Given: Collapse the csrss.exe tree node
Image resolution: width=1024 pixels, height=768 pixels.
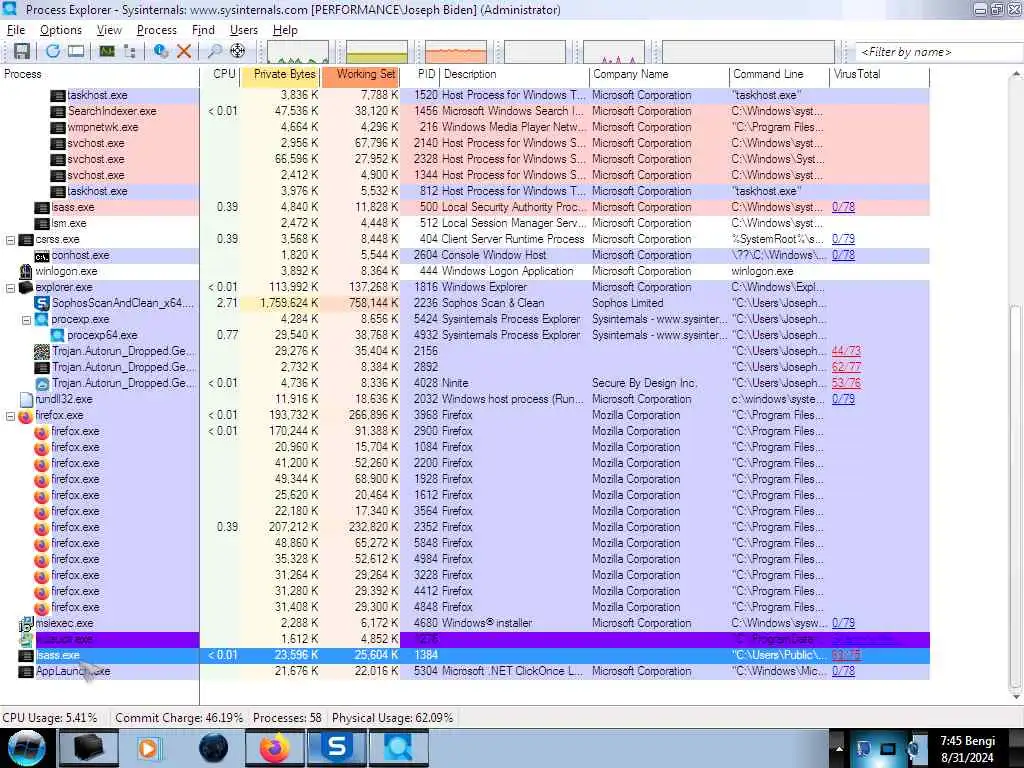Looking at the screenshot, I should coord(10,240).
